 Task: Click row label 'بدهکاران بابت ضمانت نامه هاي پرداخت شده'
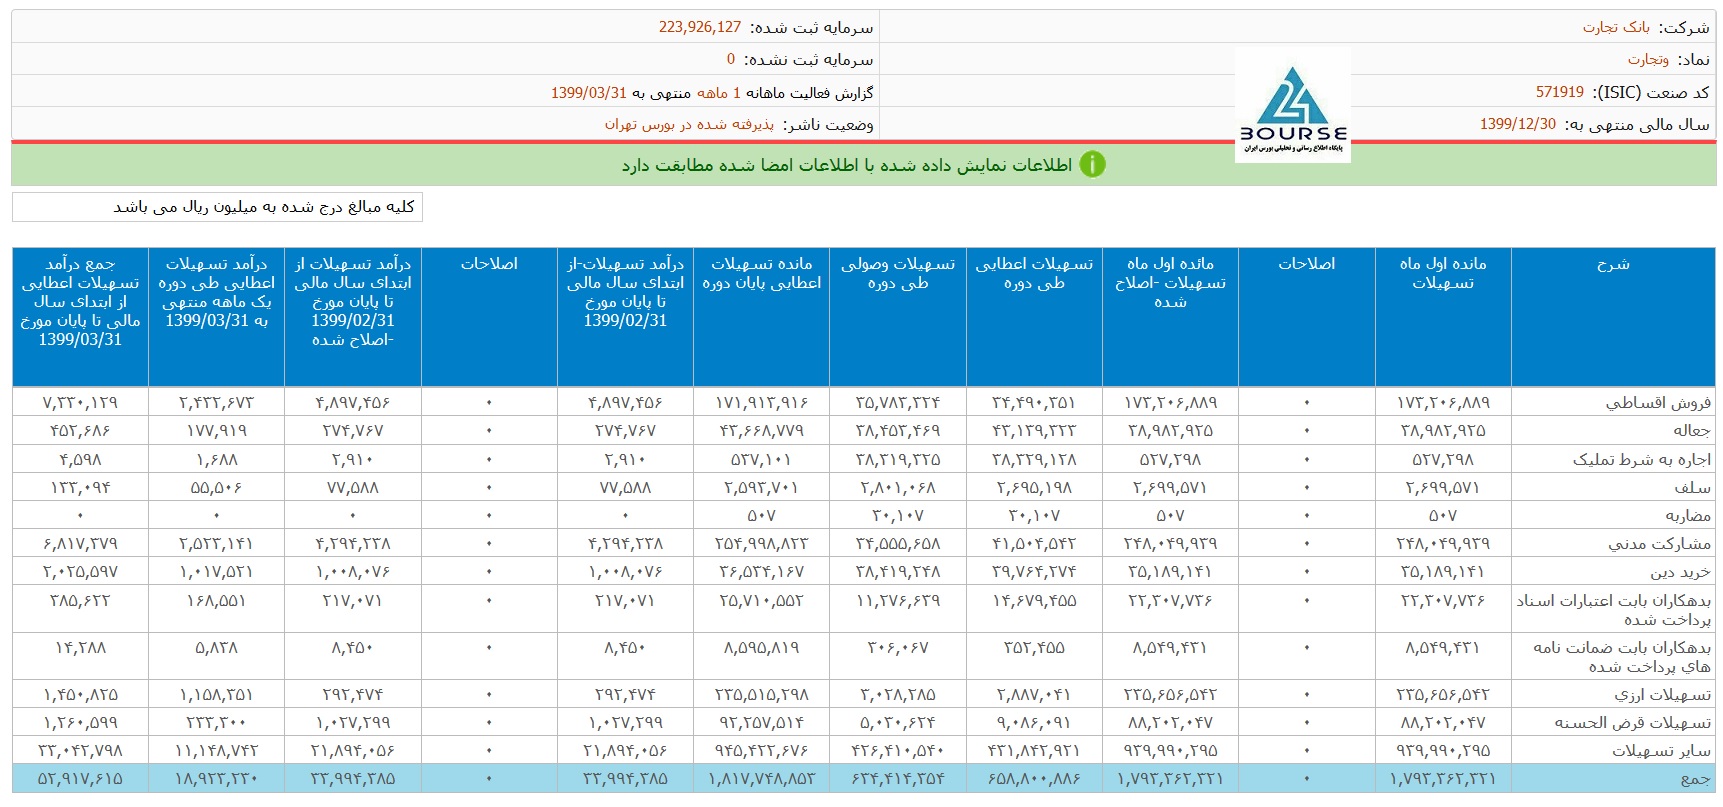pos(1622,656)
